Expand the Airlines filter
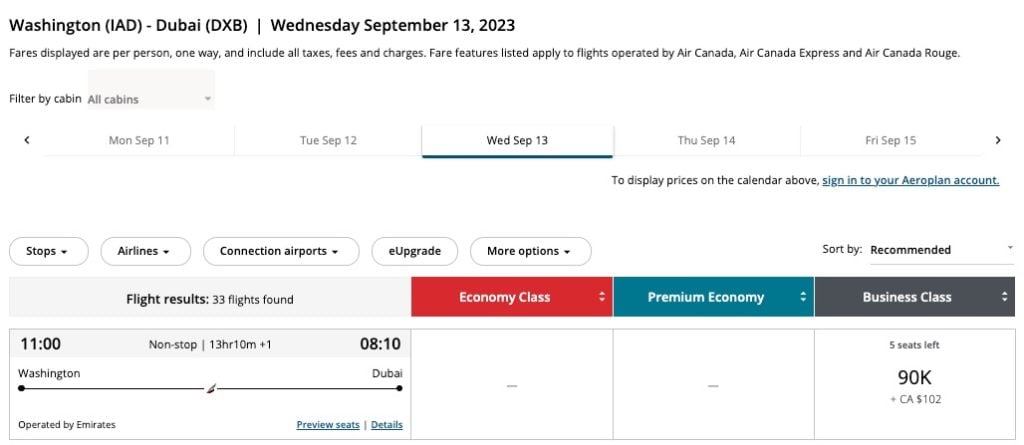Viewport: 1024px width, 445px height. (146, 252)
